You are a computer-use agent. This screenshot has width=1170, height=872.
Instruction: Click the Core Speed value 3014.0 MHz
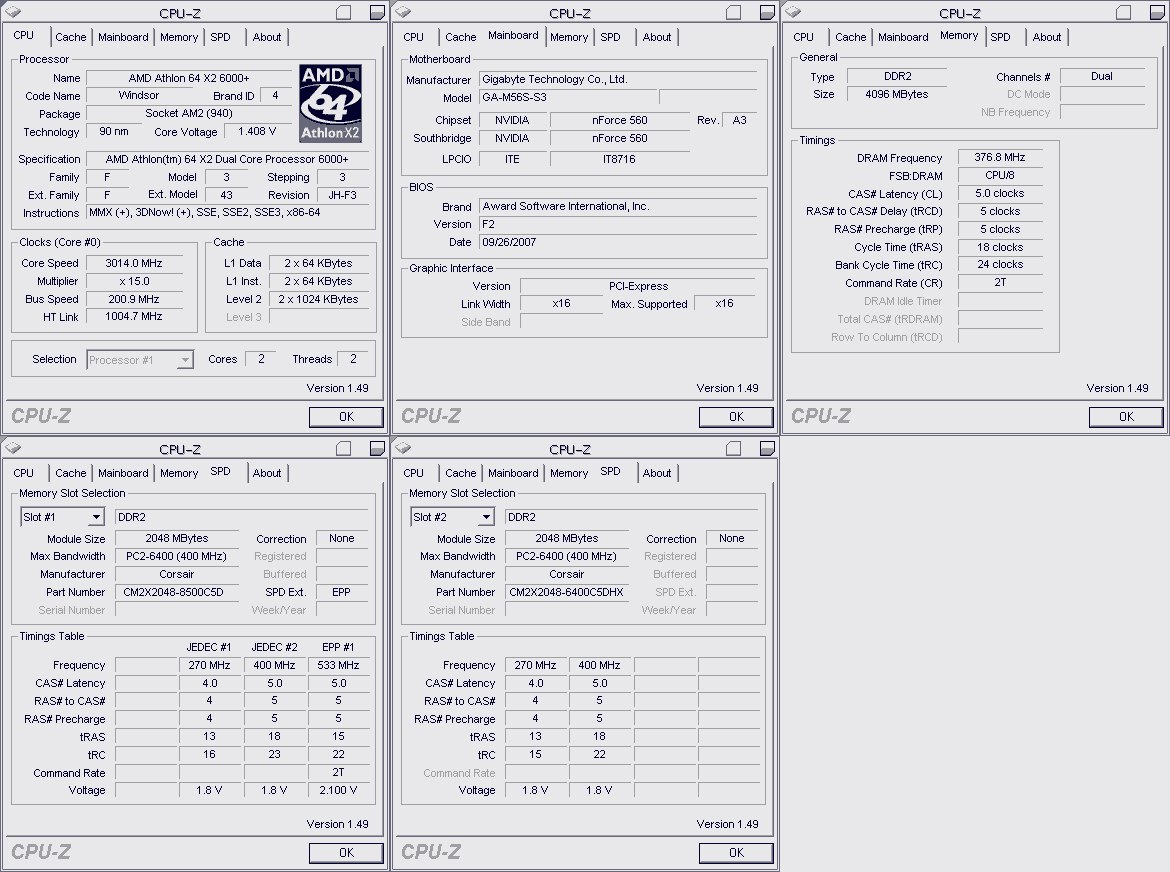click(134, 263)
